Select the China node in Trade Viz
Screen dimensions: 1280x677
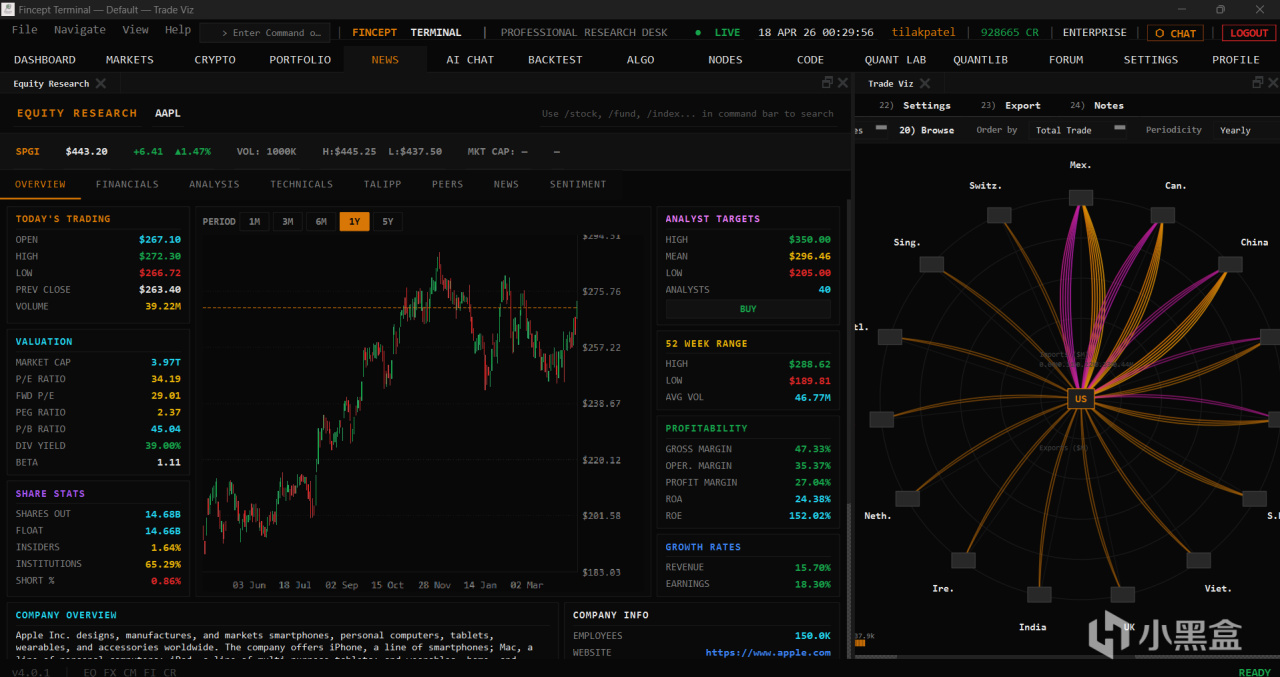click(1231, 264)
